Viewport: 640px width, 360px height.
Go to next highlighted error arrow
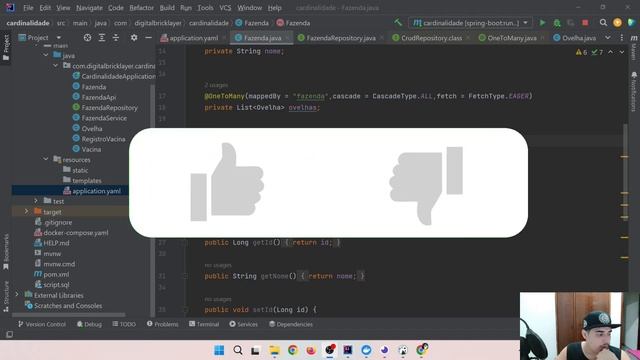tap(622, 52)
